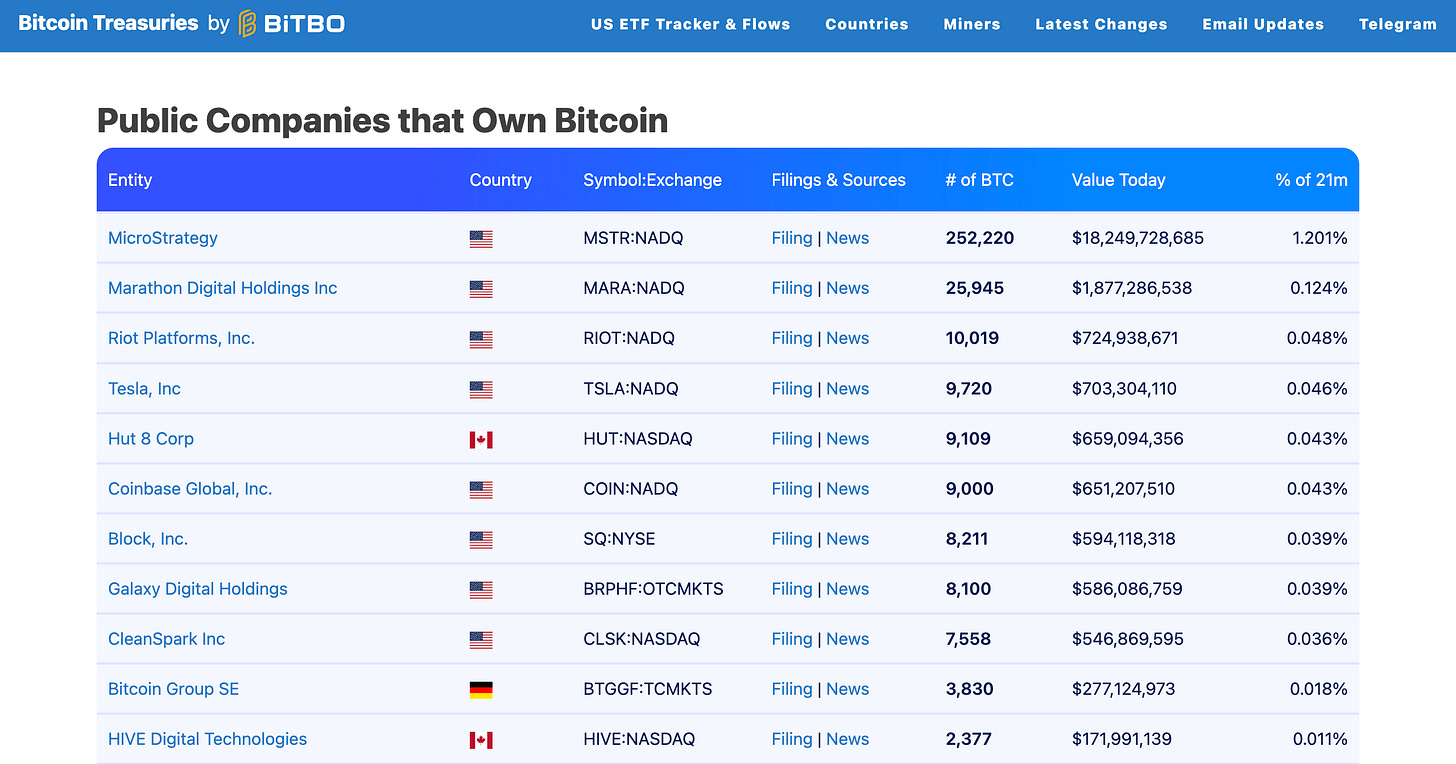1456x764 pixels.
Task: Open the HIVE Digital Technologies link
Action: (x=207, y=738)
